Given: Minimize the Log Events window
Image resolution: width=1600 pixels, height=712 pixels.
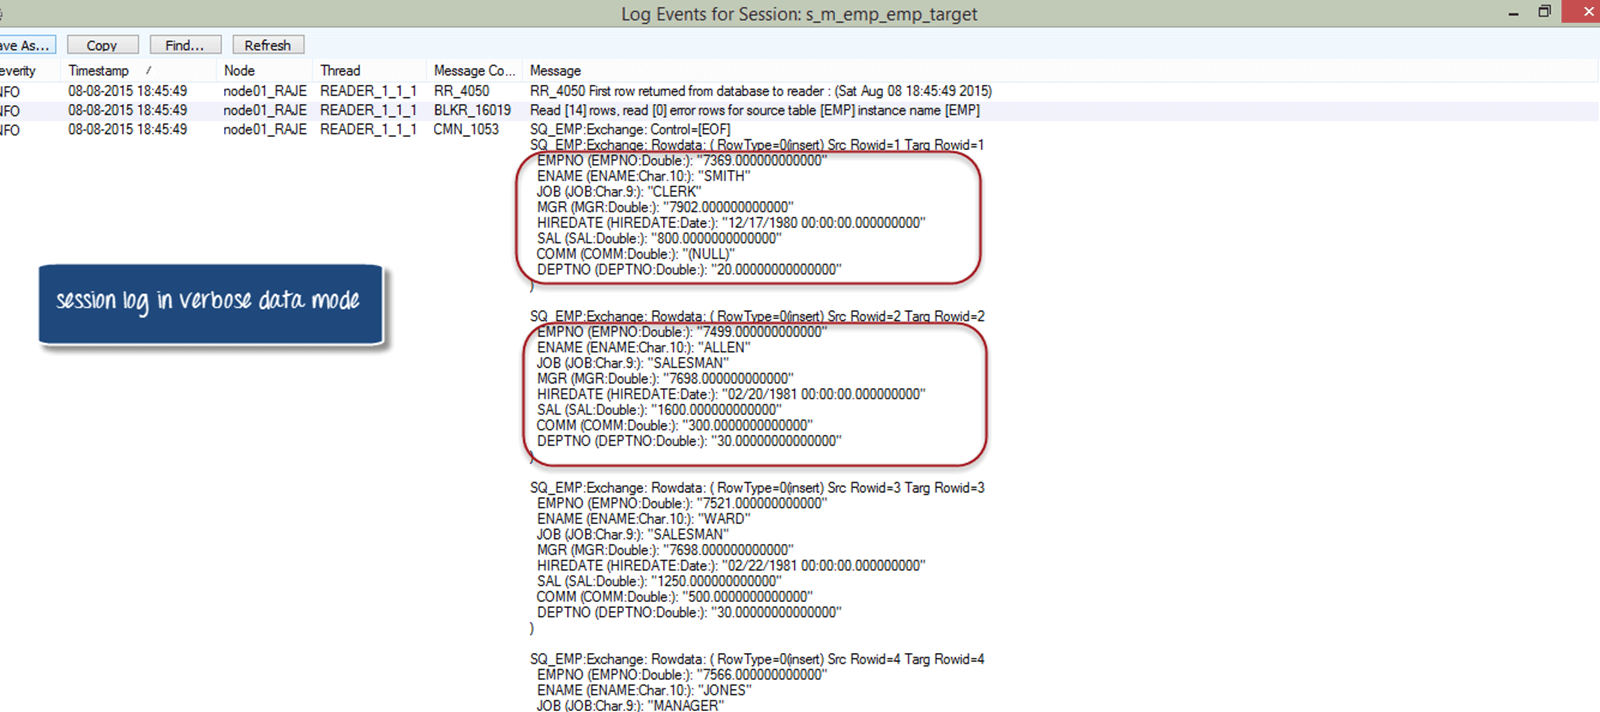Looking at the screenshot, I should point(1514,13).
